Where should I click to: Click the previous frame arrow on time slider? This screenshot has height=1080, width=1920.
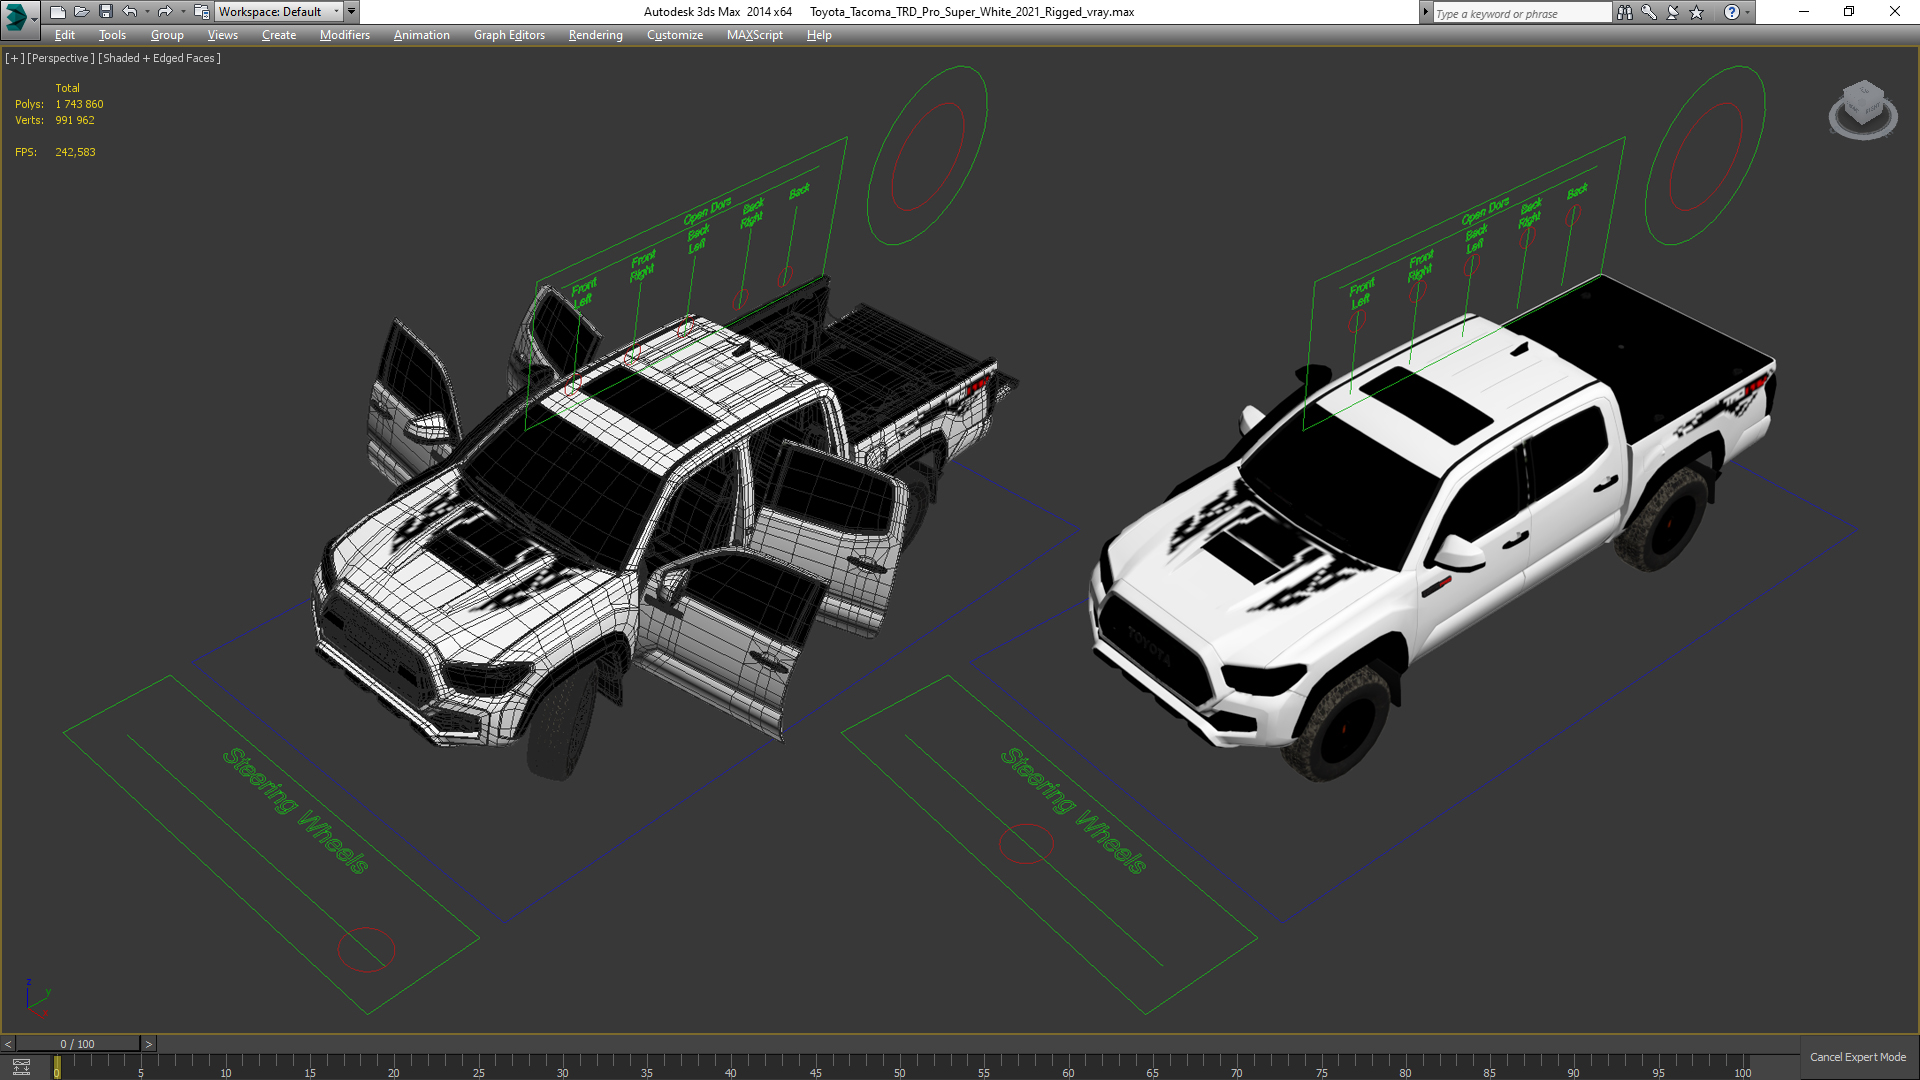[8, 1044]
